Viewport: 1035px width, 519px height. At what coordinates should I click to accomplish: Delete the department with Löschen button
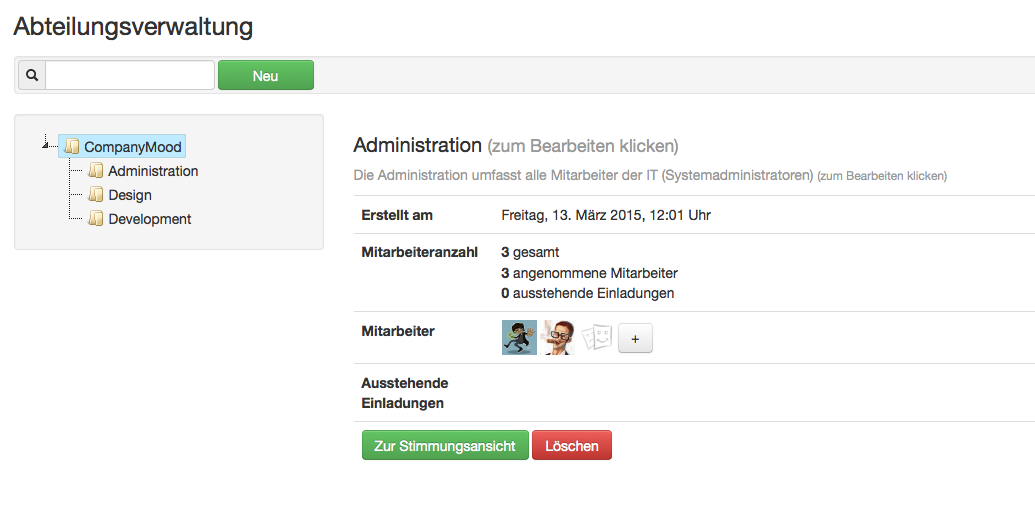tap(571, 446)
